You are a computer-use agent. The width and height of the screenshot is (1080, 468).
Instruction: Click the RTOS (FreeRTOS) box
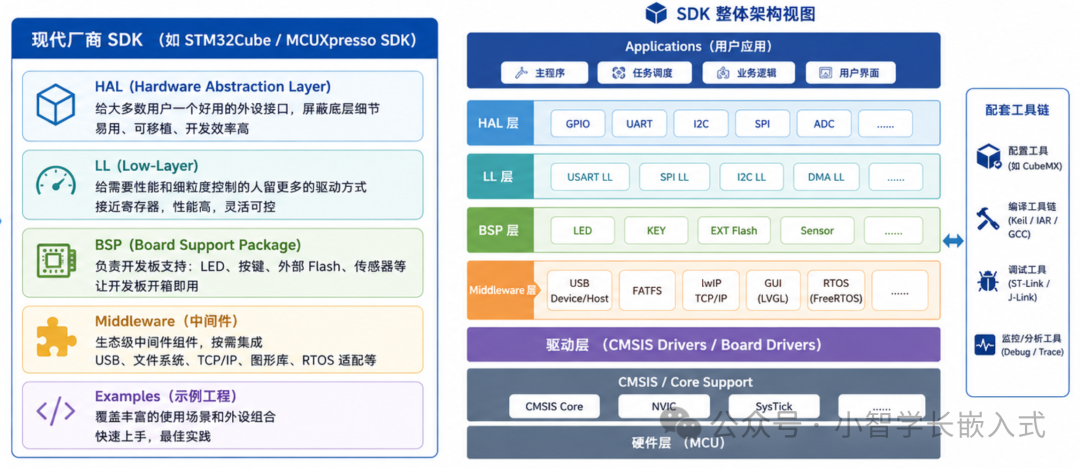(x=836, y=290)
